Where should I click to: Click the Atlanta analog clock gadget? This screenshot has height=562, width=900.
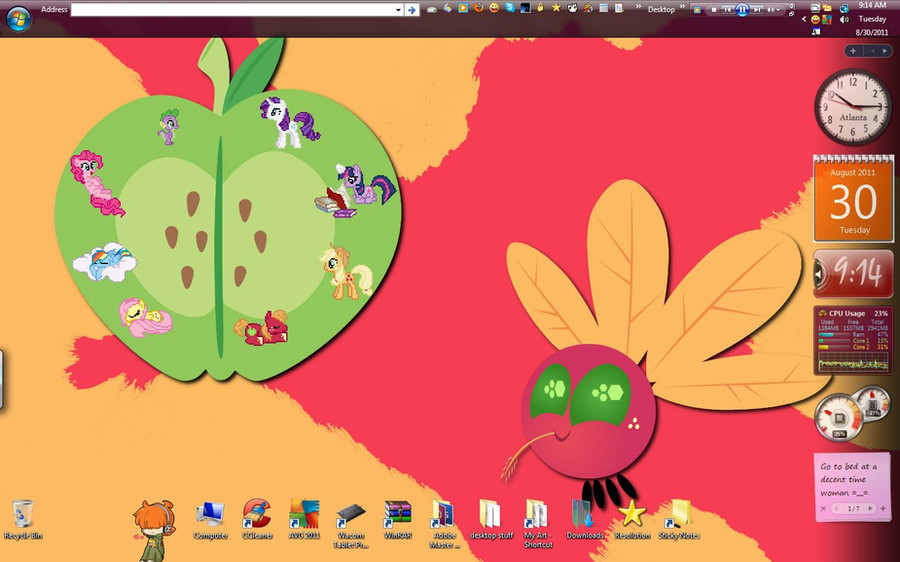853,107
